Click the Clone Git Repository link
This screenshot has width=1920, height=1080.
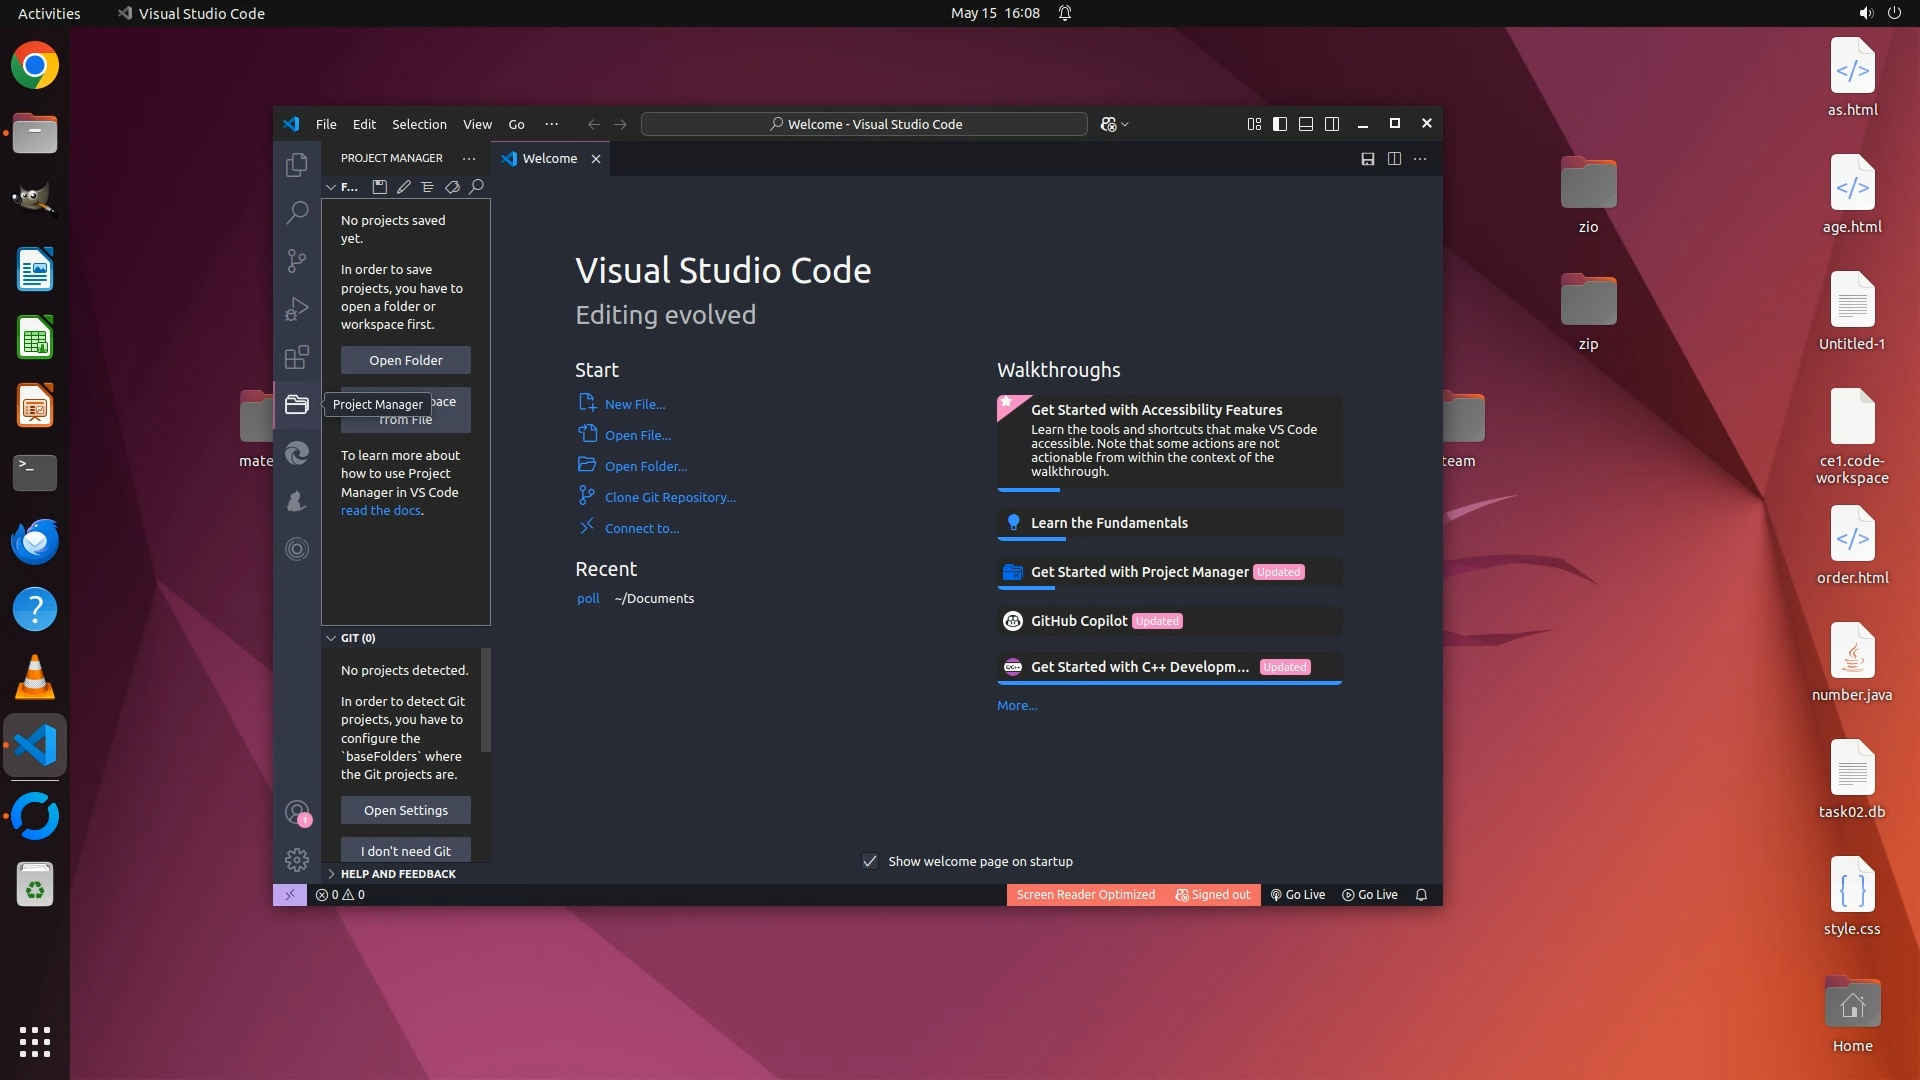pyautogui.click(x=669, y=497)
